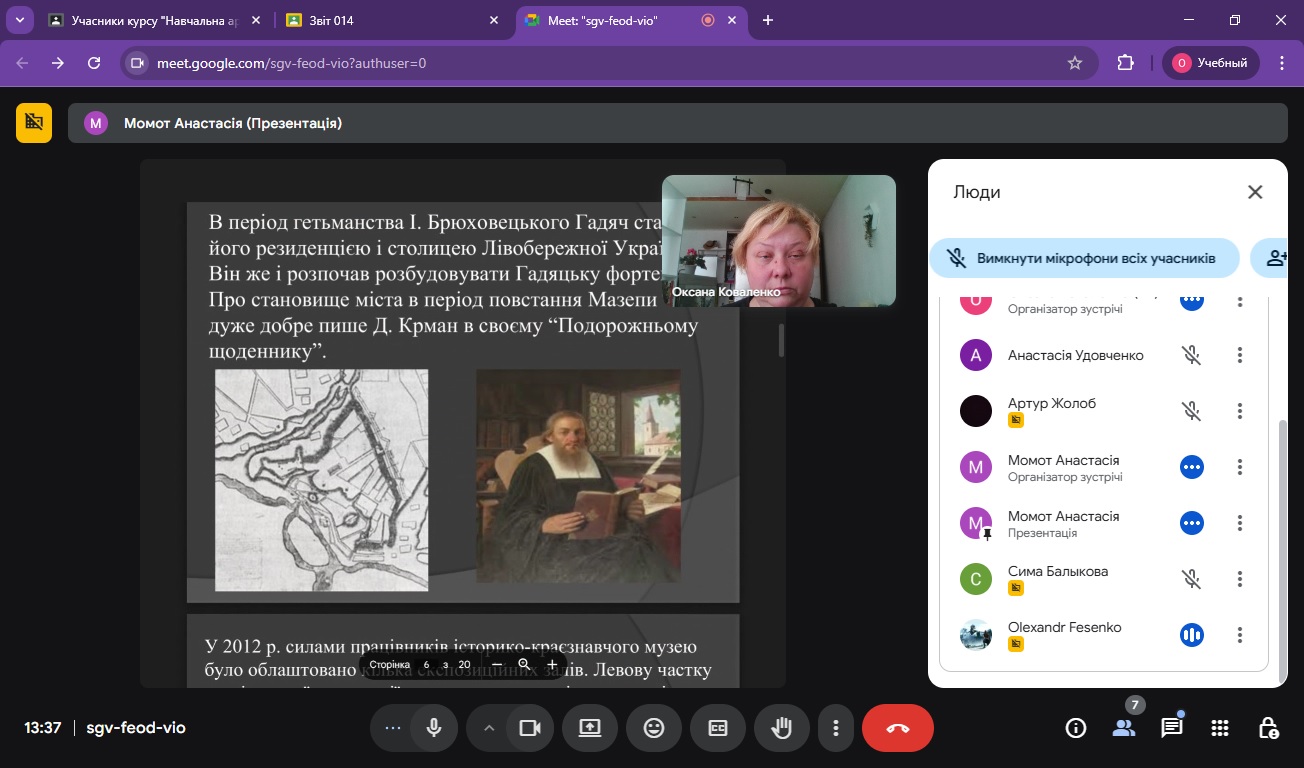Toggle the microphone in the call controls
Screen dimensions: 1304x768
point(434,728)
